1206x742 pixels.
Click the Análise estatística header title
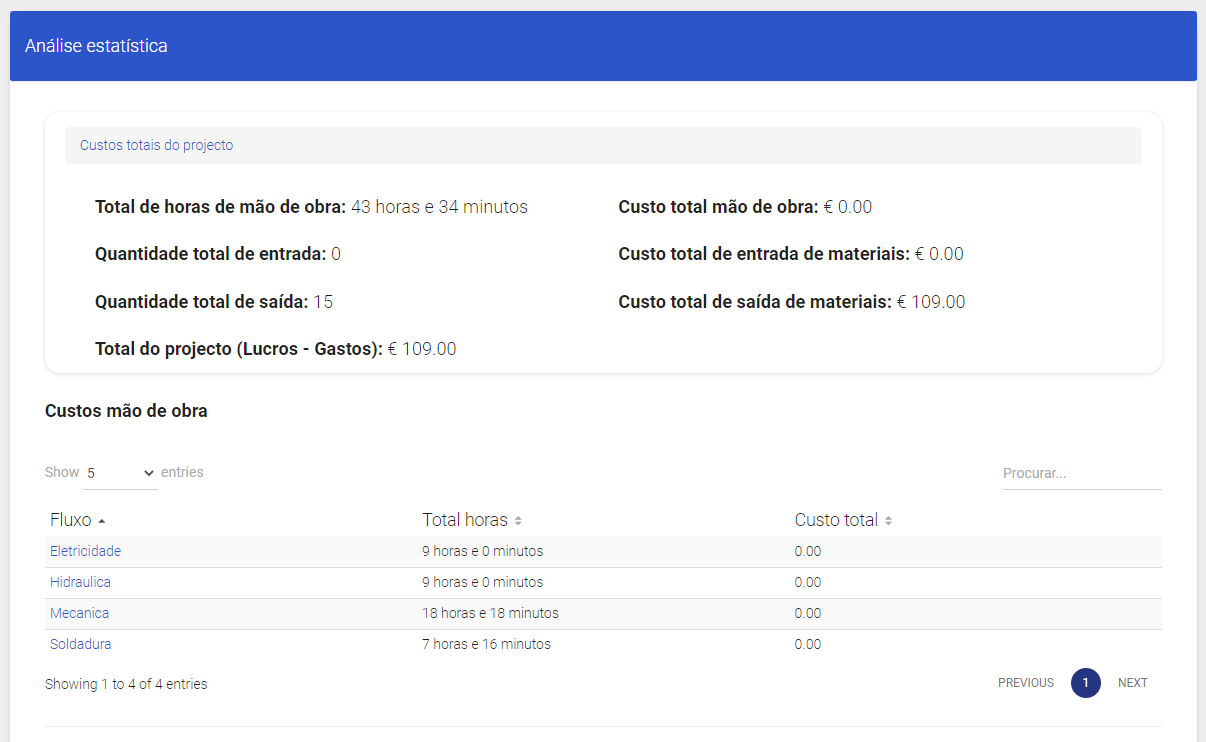point(96,46)
